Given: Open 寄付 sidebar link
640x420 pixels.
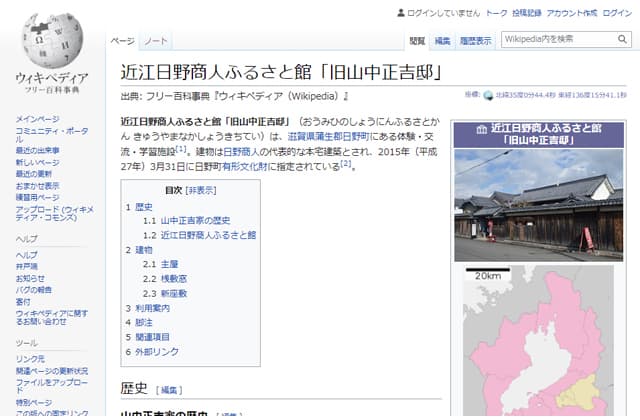Looking at the screenshot, I should point(23,302).
